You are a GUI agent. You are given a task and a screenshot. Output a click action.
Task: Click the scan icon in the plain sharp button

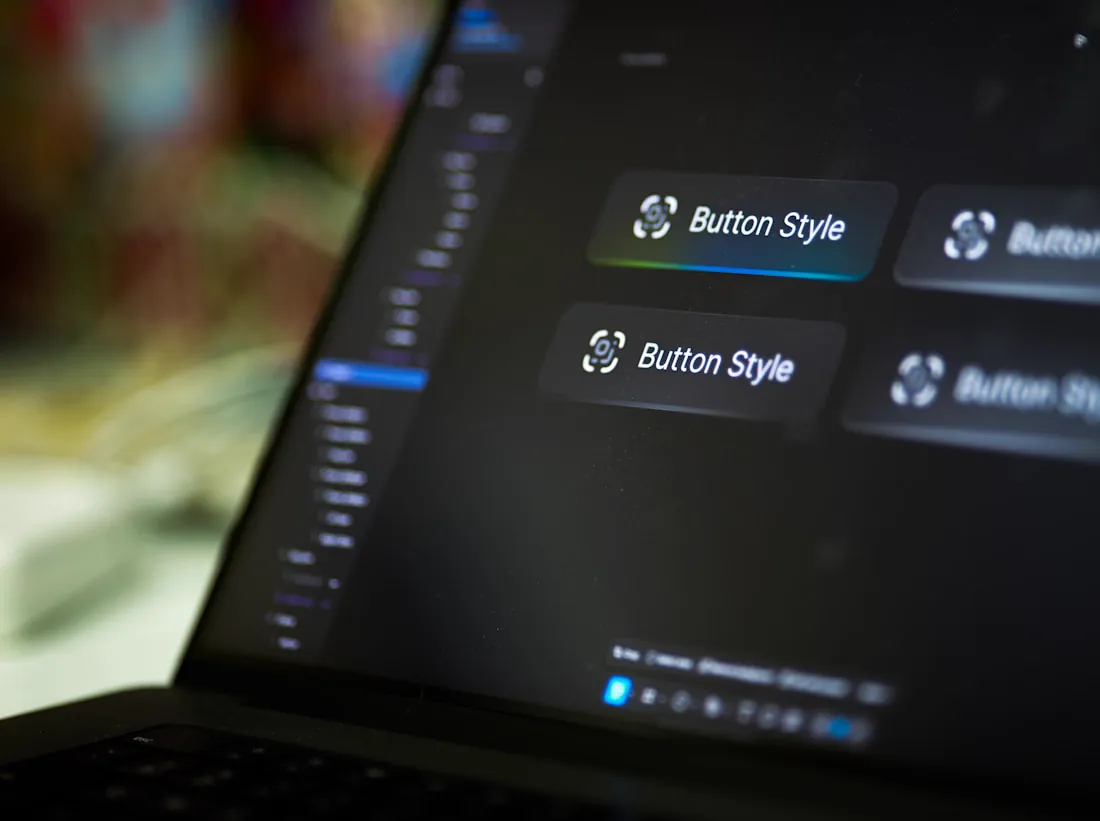click(603, 351)
